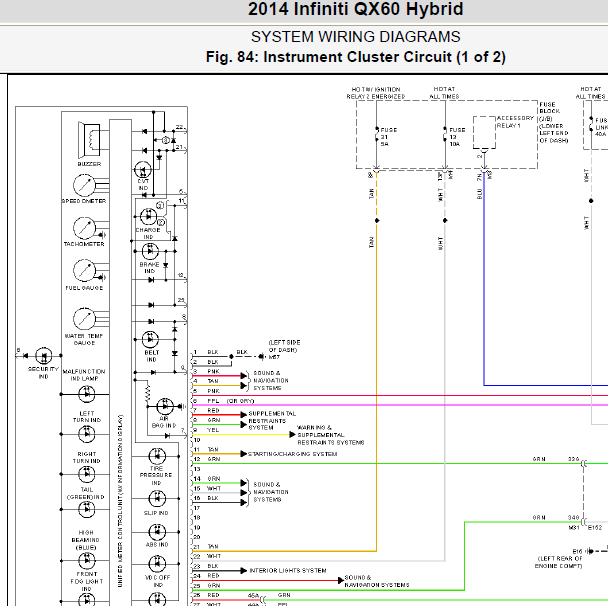This screenshot has height=606, width=608.
Task: Click the 'SPEEDOMETER' label
Action: pos(84,201)
